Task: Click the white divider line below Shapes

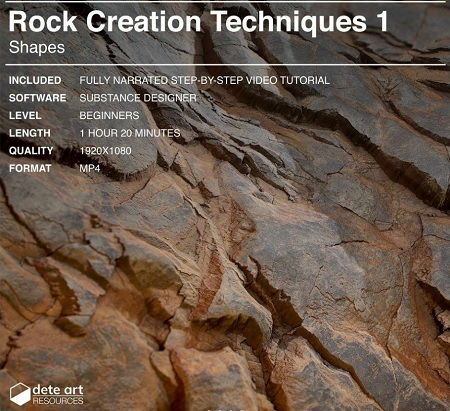Action: pos(225,65)
